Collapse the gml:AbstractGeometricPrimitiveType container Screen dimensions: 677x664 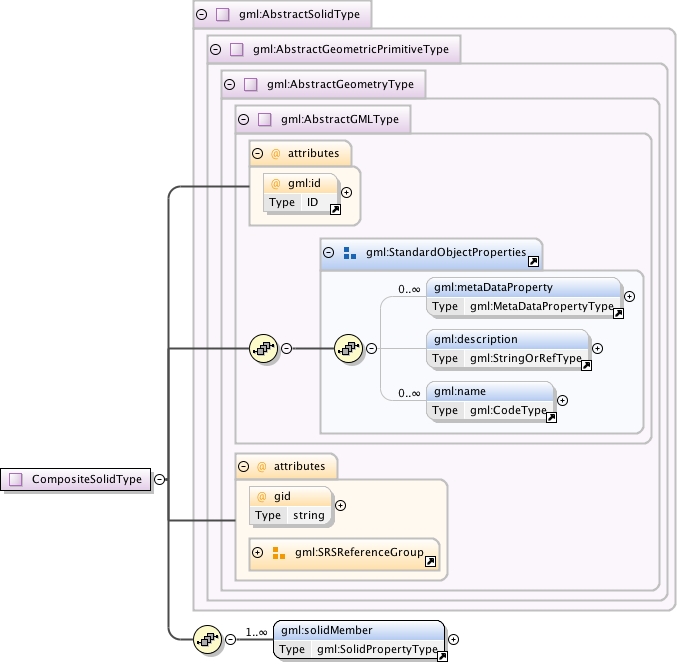pos(215,49)
